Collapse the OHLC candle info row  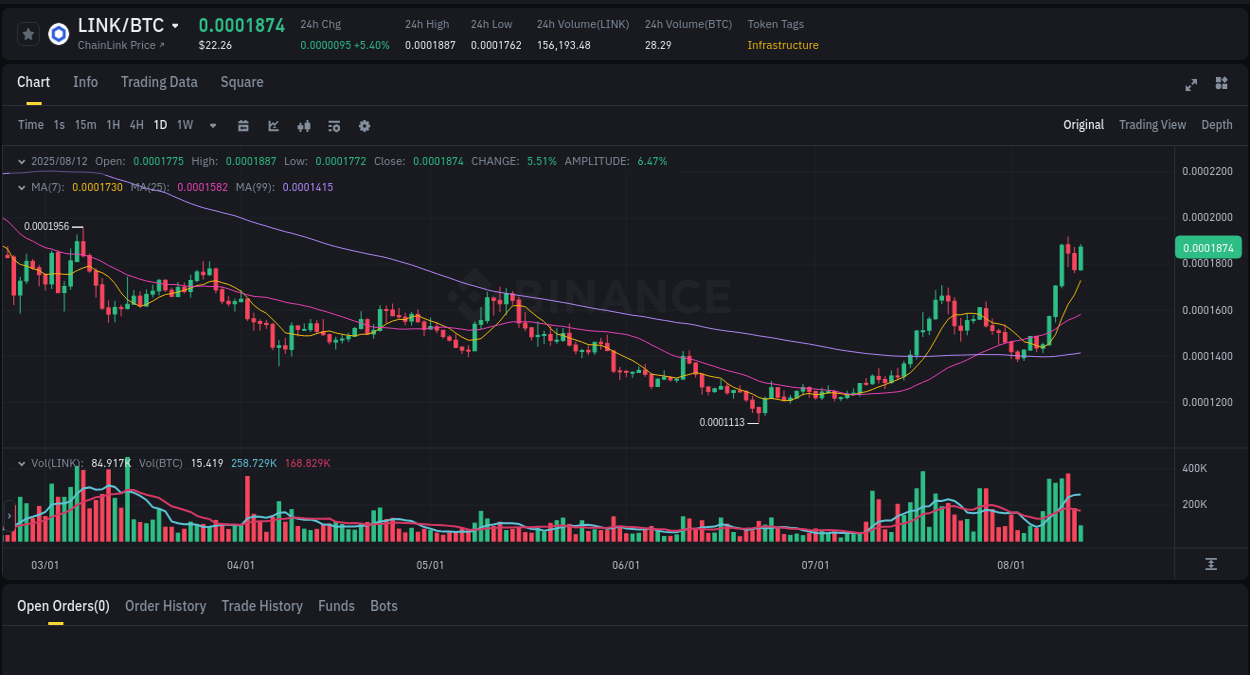(21, 160)
